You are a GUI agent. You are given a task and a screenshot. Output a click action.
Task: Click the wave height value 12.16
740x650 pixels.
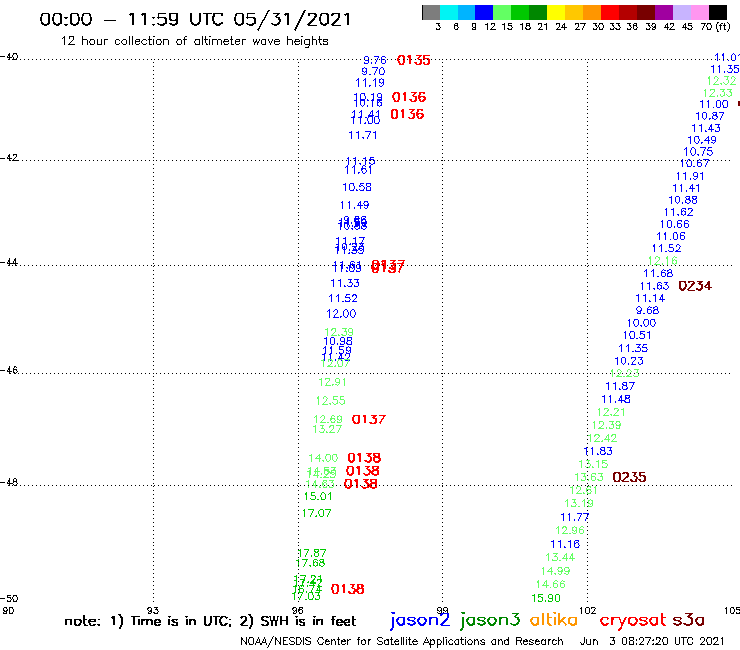[663, 261]
